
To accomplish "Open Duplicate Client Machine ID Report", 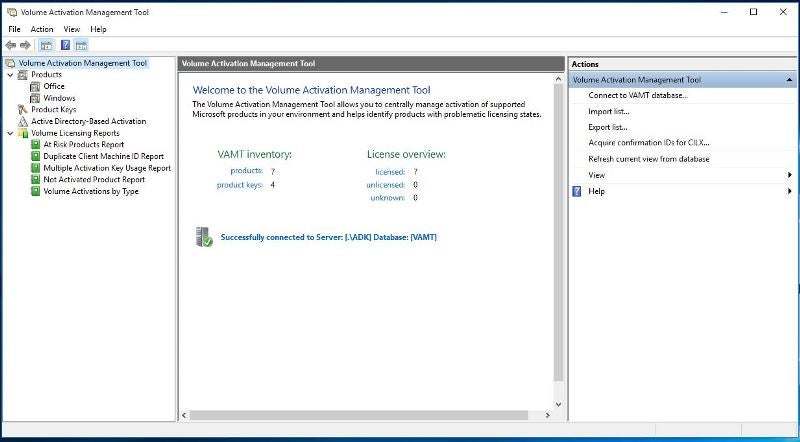I will (104, 156).
